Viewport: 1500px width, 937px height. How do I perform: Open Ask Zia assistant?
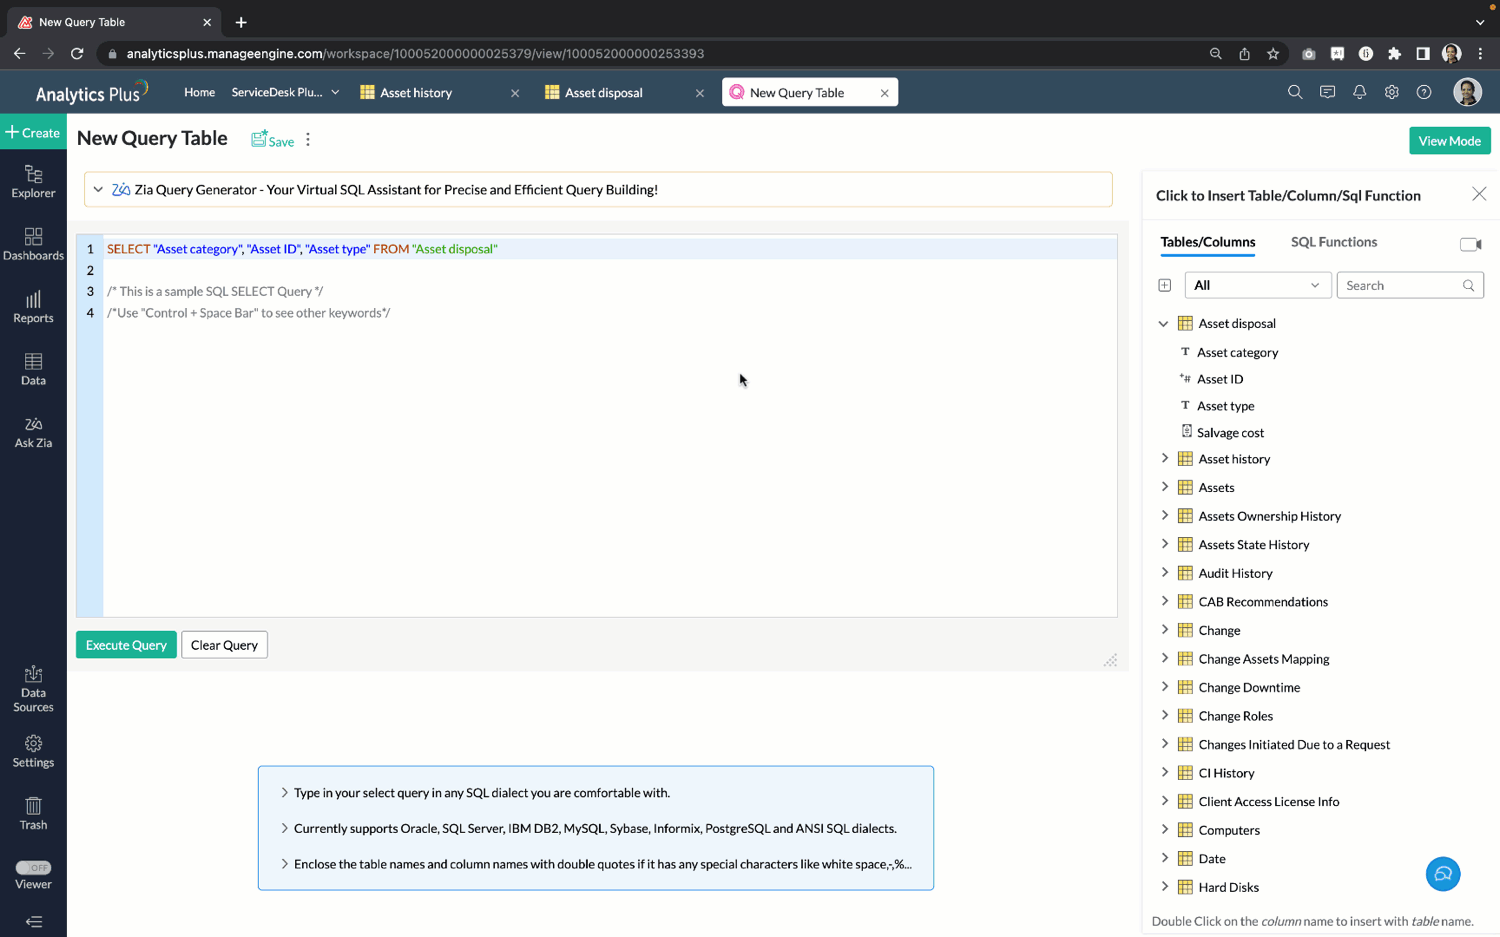click(33, 432)
